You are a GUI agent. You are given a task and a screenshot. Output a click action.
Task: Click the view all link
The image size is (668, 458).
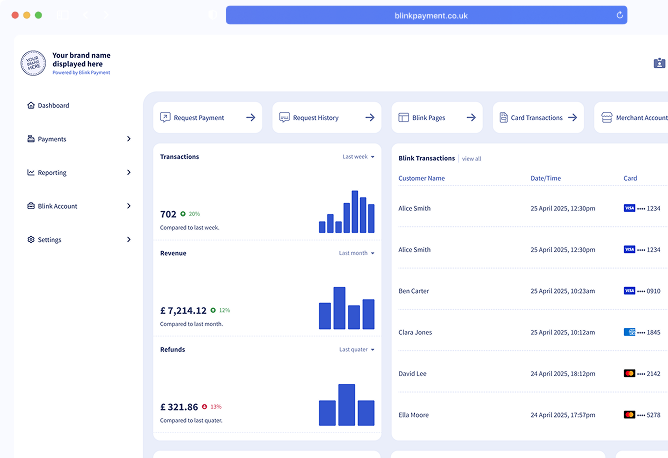click(472, 158)
